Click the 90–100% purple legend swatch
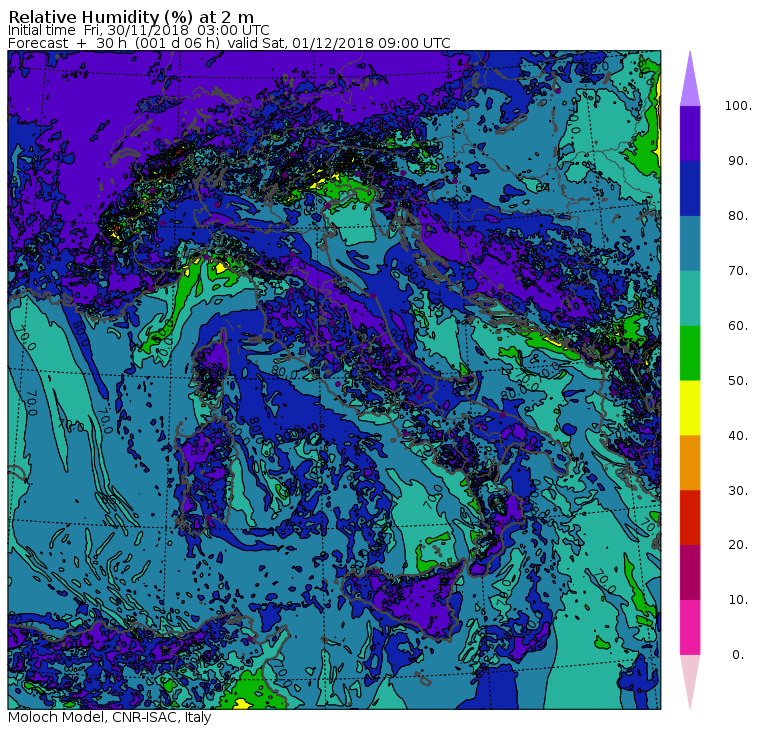This screenshot has height=731, width=760. pyautogui.click(x=690, y=133)
